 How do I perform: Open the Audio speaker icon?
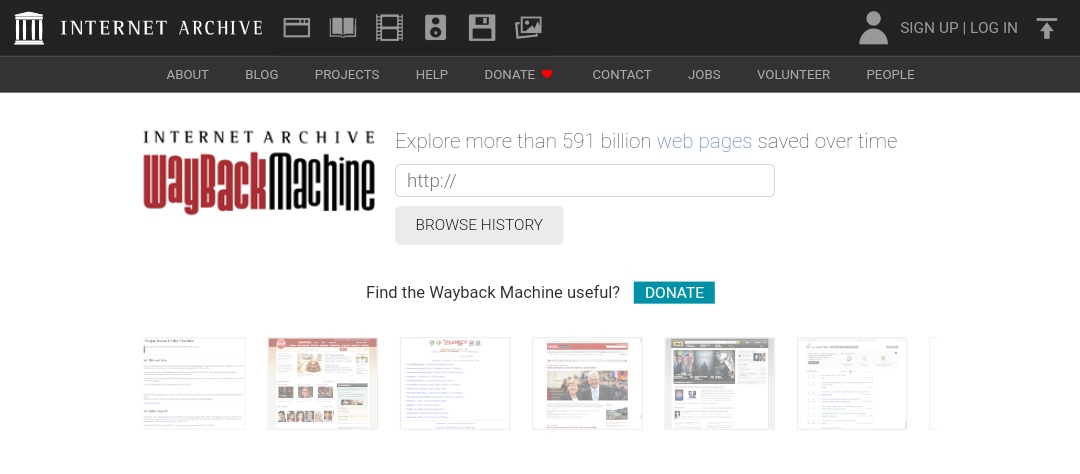pos(435,28)
